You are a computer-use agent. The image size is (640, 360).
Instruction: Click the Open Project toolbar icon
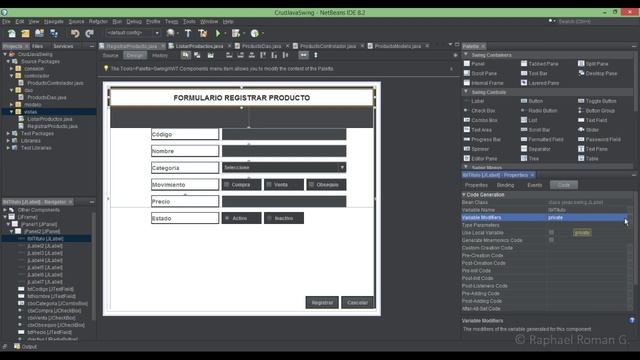pos(39,33)
